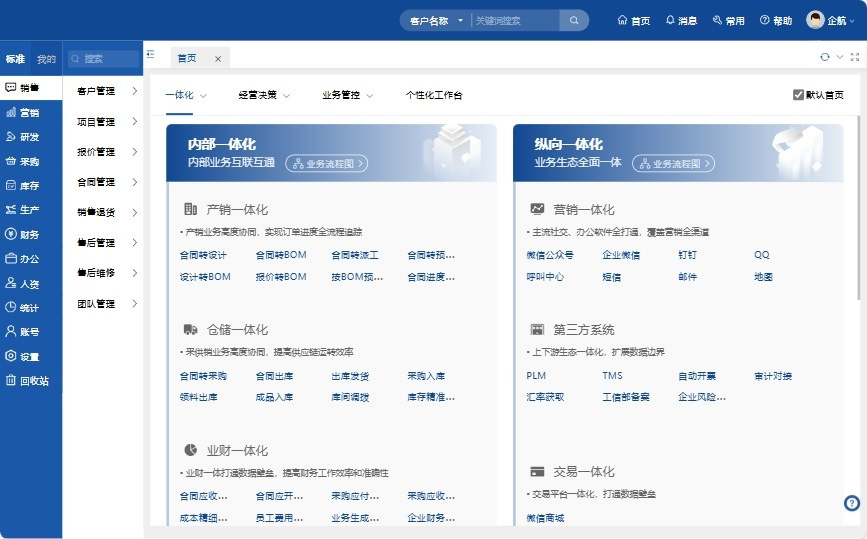Open the tab list dropdown chevron beside refresh

(840, 57)
